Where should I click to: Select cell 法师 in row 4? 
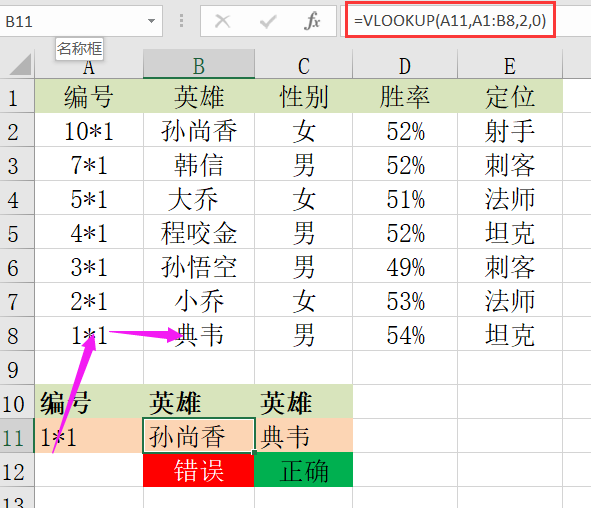(x=510, y=199)
